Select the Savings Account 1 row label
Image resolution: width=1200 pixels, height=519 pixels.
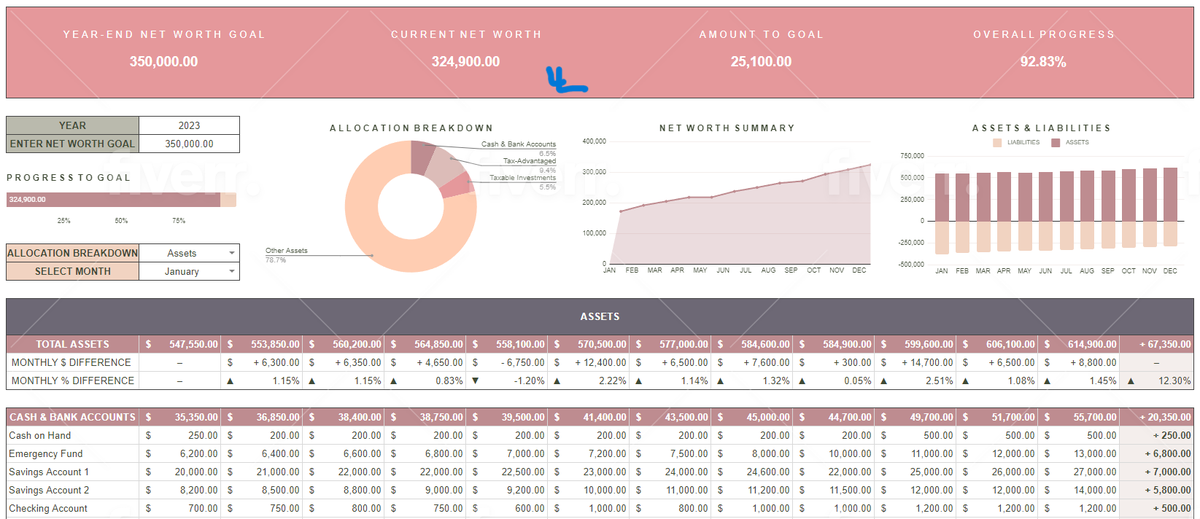(72, 472)
